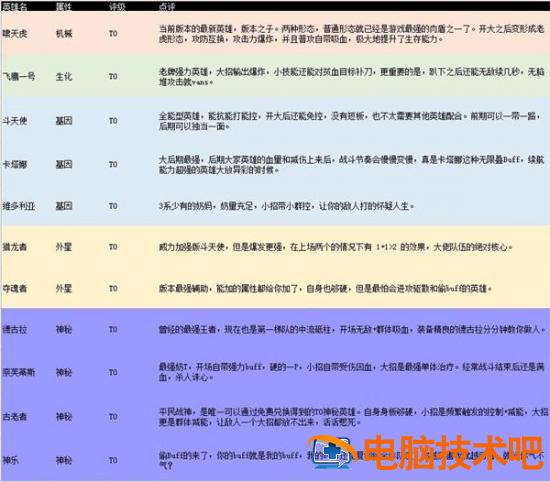Click the T0 rating in the 斗天使 row

[113, 121]
